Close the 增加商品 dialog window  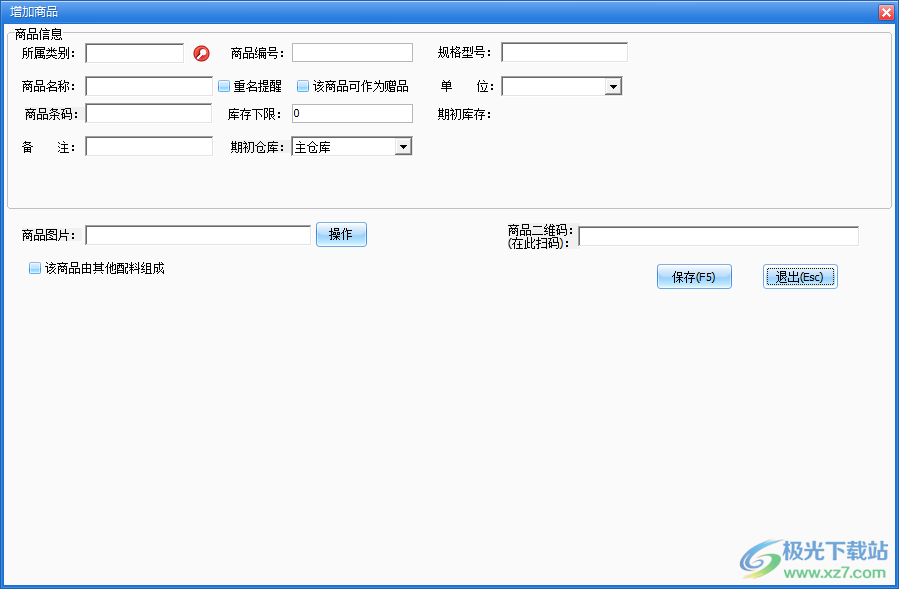coord(886,11)
